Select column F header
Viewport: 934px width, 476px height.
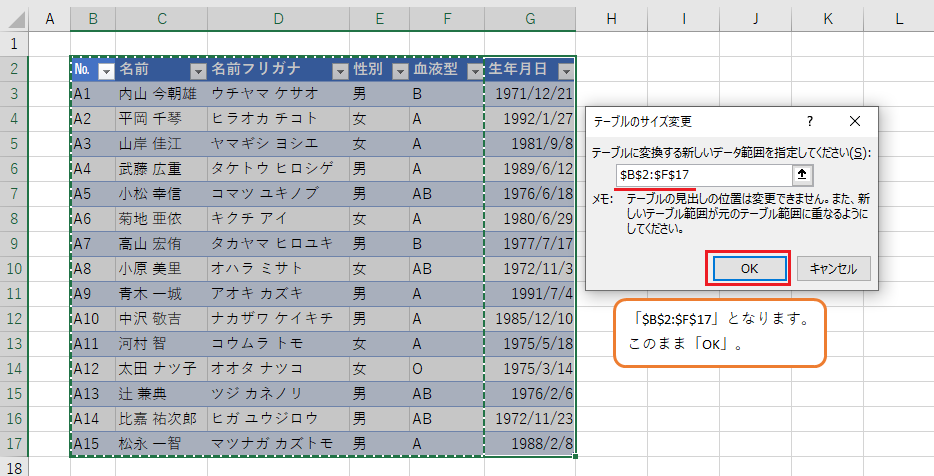[x=447, y=19]
